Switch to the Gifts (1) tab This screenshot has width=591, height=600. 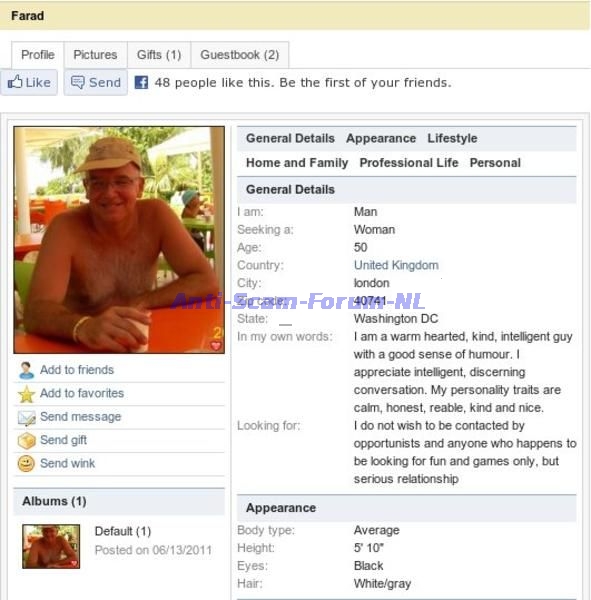tap(159, 55)
